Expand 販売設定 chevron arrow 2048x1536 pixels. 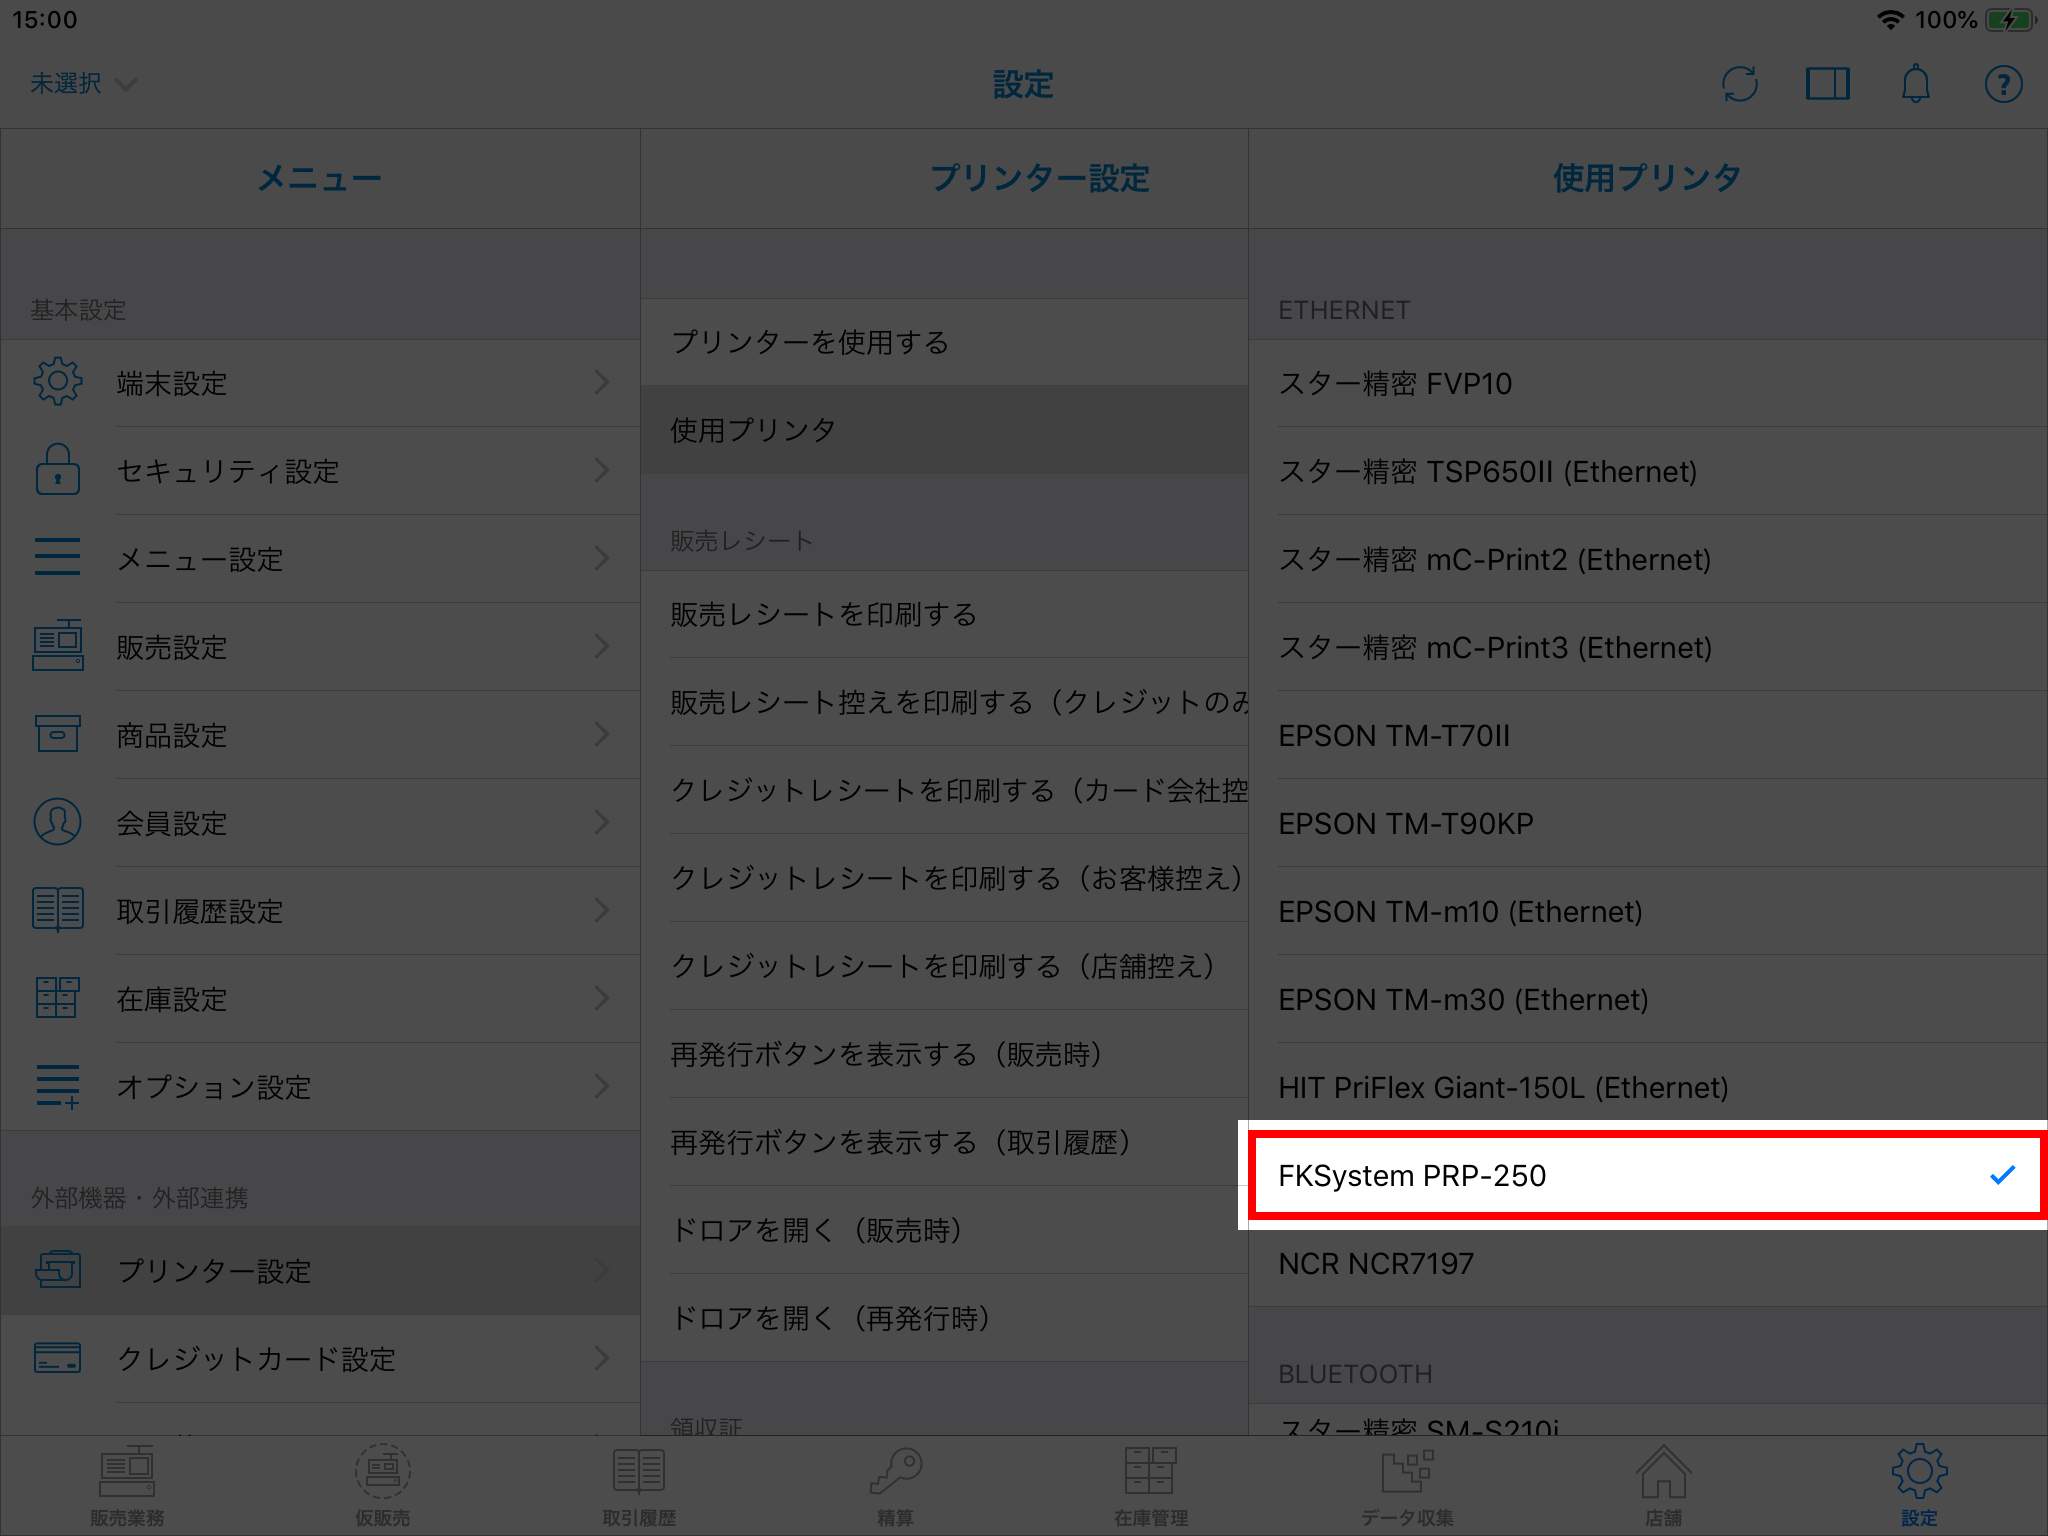(x=601, y=646)
